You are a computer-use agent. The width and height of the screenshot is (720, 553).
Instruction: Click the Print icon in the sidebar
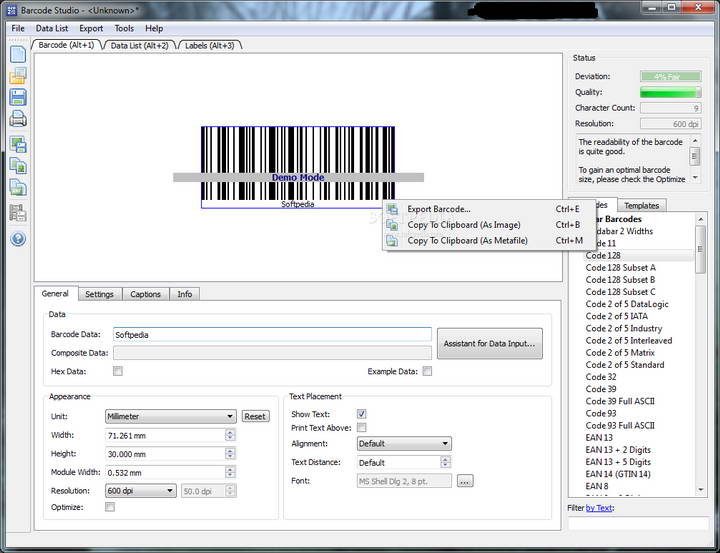point(18,118)
